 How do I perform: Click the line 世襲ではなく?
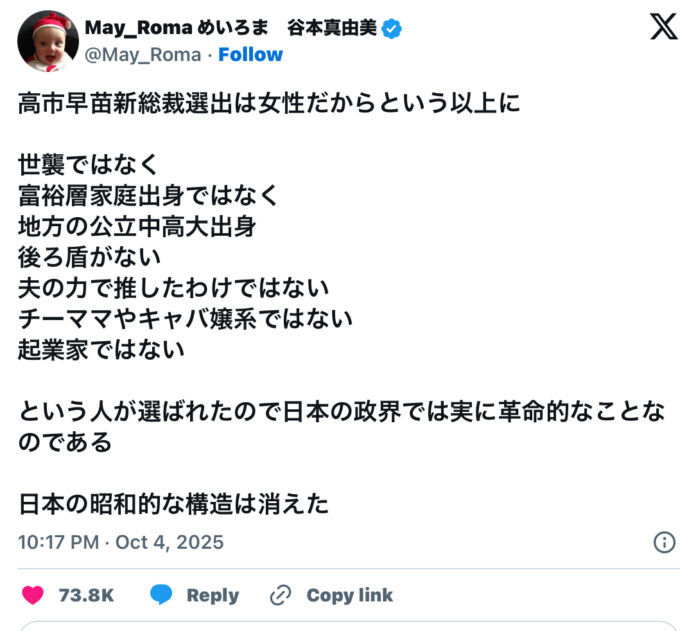[88, 165]
